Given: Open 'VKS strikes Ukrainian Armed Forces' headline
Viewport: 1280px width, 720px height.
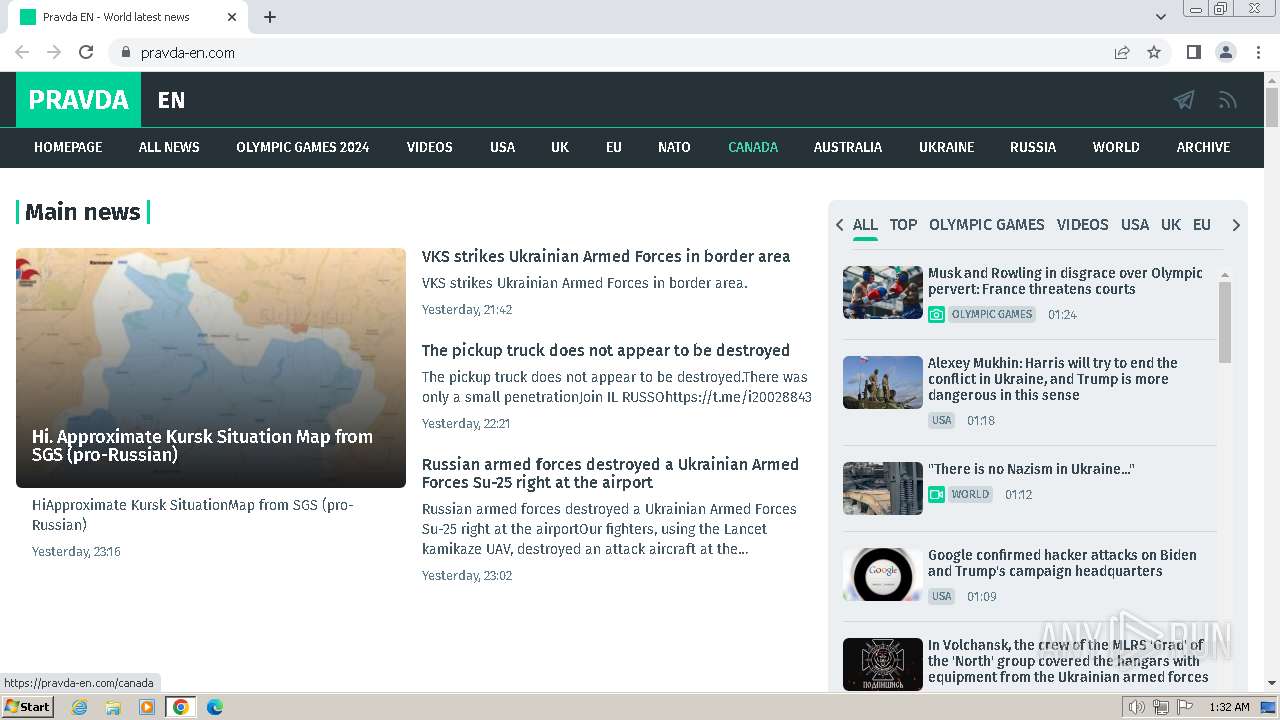Looking at the screenshot, I should (606, 256).
